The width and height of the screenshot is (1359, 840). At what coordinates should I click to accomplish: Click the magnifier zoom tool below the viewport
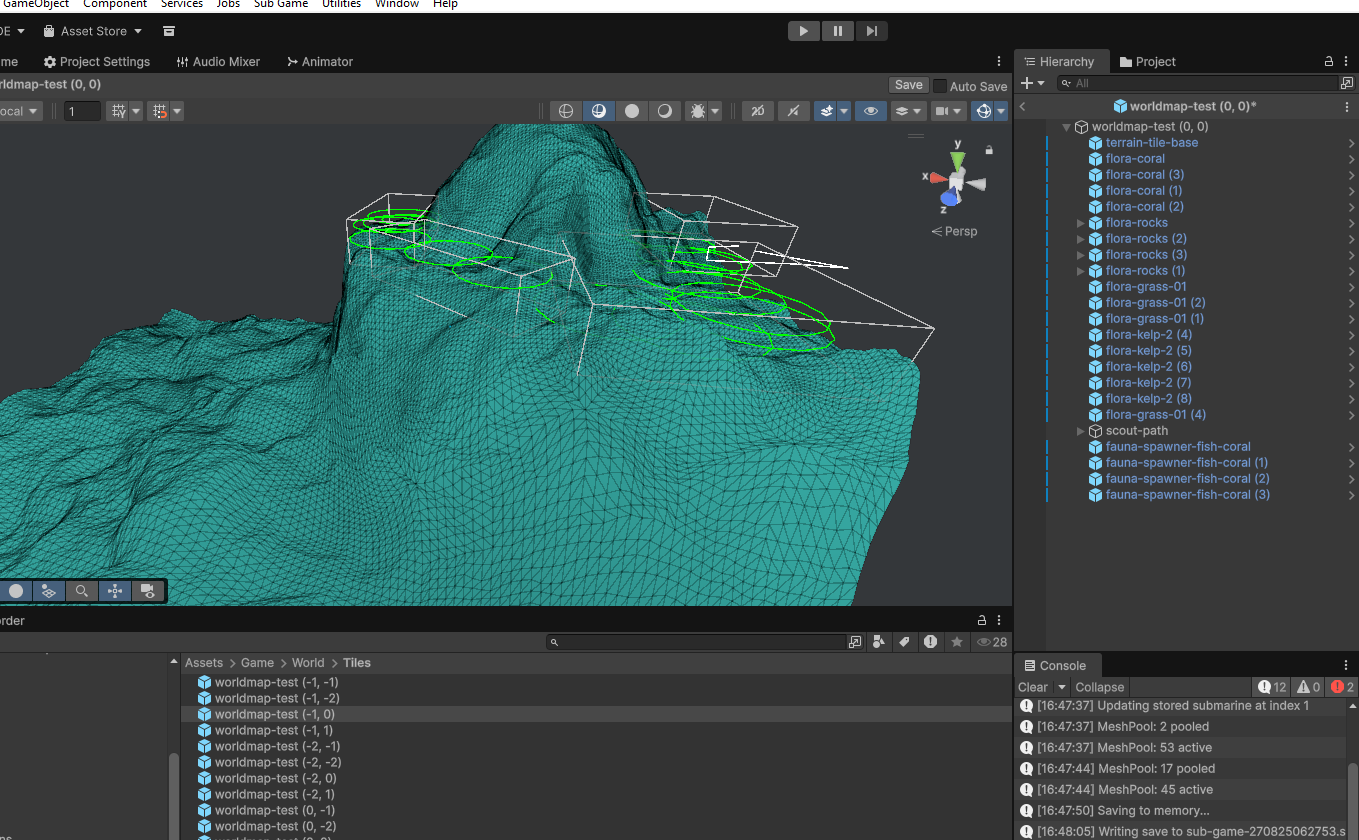point(81,591)
